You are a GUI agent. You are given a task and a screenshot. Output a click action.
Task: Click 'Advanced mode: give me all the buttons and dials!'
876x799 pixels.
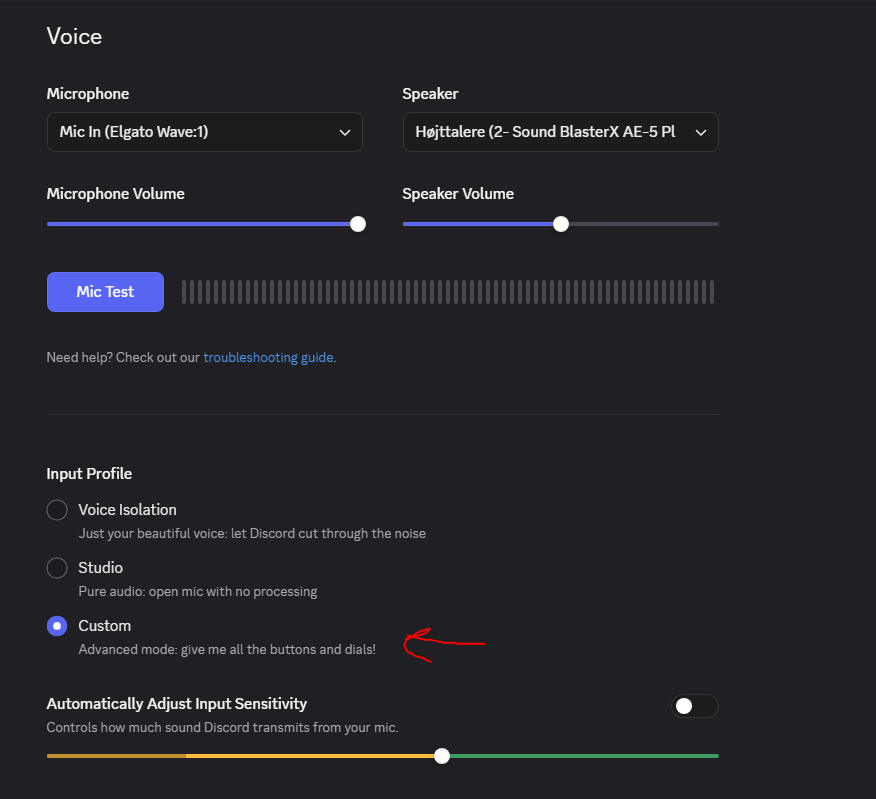(x=227, y=649)
